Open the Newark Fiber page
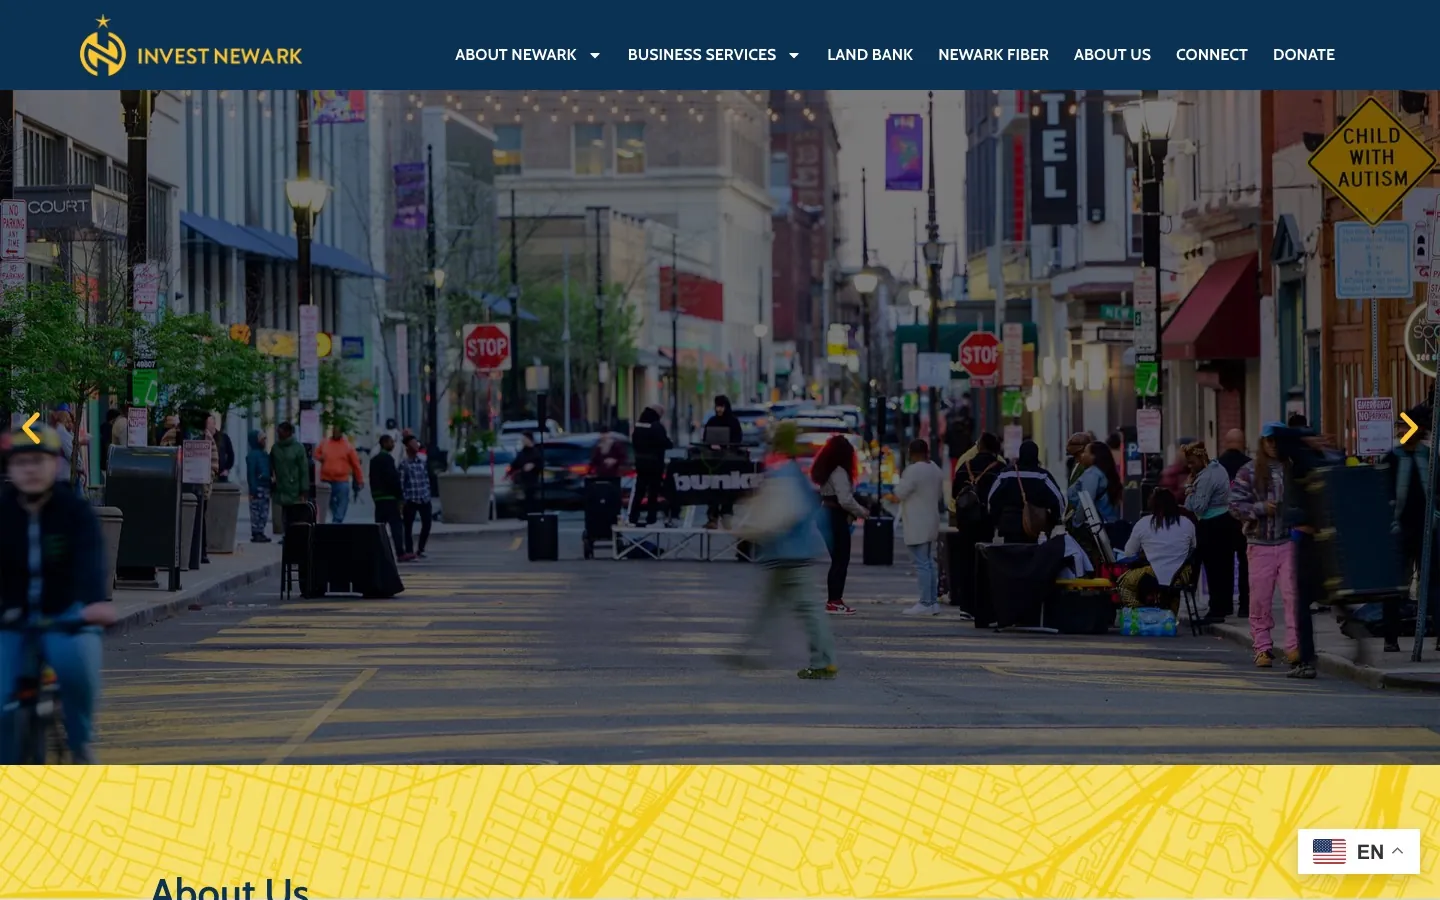 pos(993,55)
